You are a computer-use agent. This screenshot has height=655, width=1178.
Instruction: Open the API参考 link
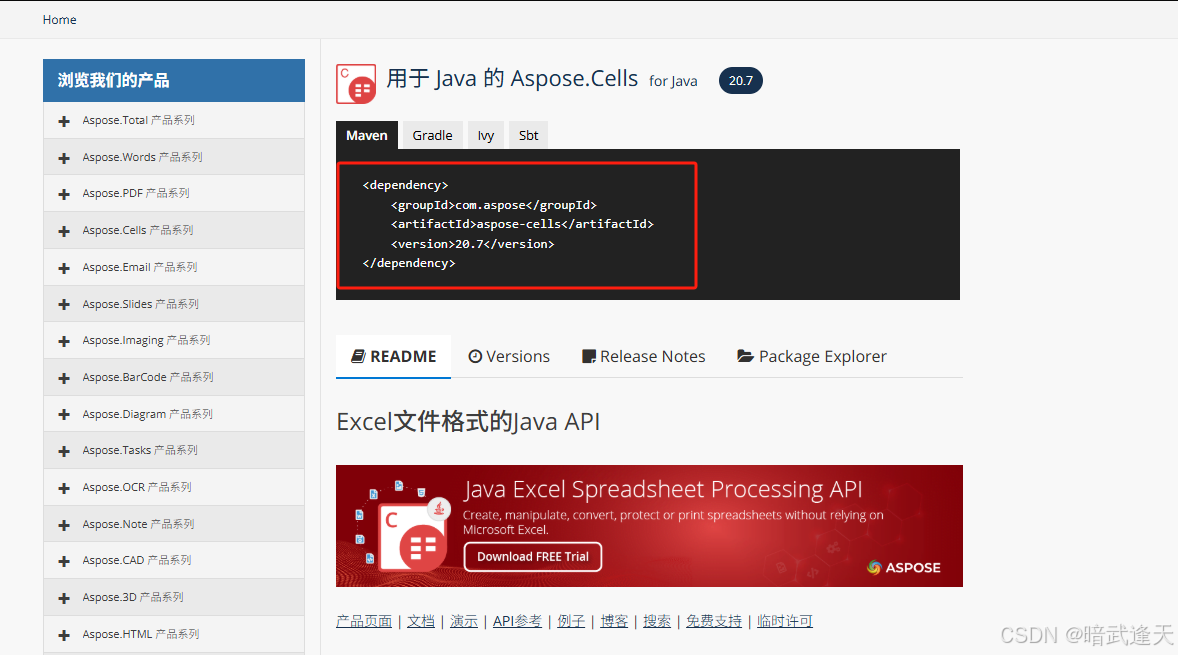[x=517, y=621]
